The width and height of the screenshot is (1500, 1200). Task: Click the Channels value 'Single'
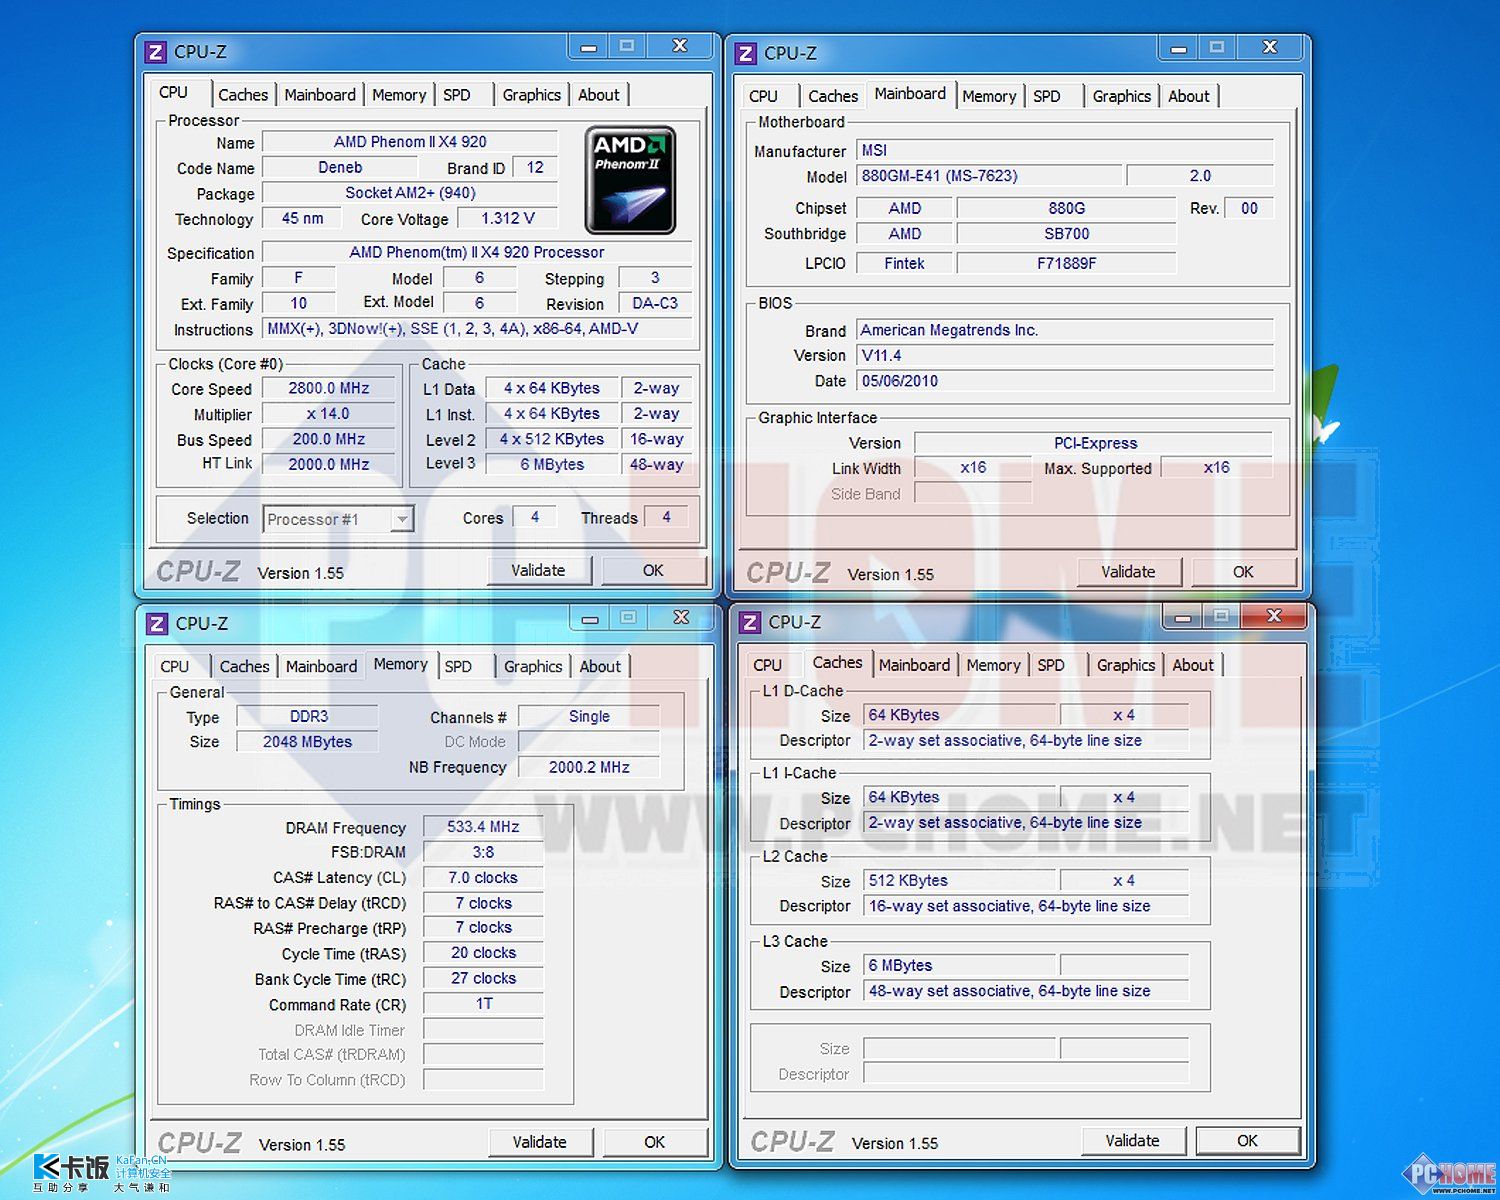(x=589, y=716)
